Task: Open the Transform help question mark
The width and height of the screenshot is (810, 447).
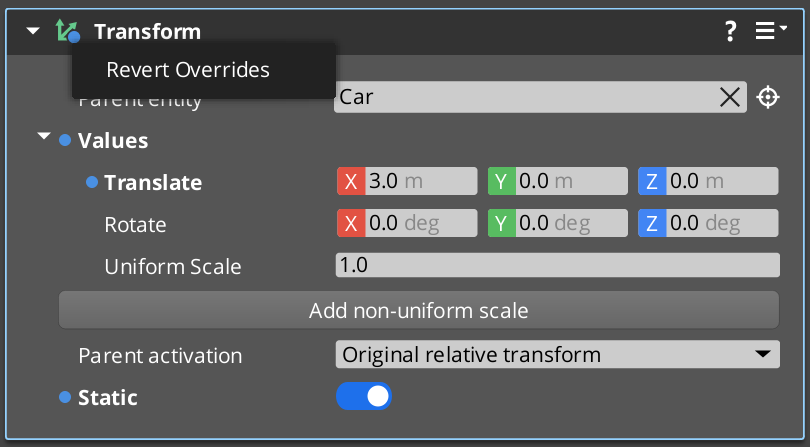Action: pos(731,32)
